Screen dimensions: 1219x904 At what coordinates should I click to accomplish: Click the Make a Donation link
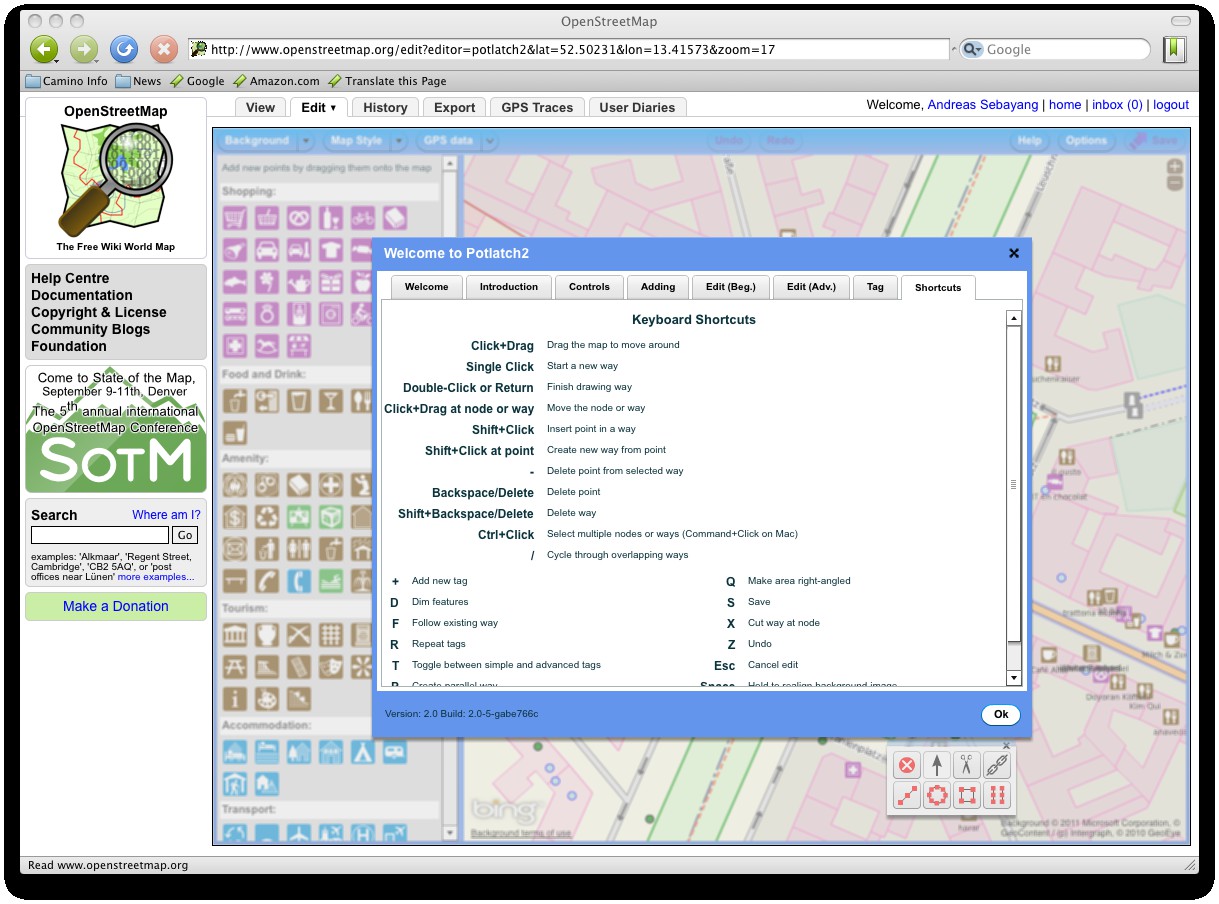116,606
